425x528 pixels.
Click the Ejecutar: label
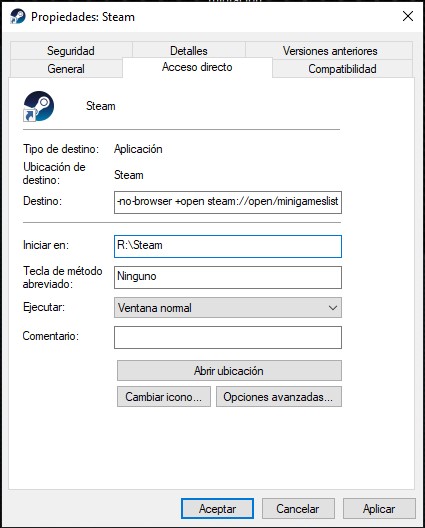point(44,307)
